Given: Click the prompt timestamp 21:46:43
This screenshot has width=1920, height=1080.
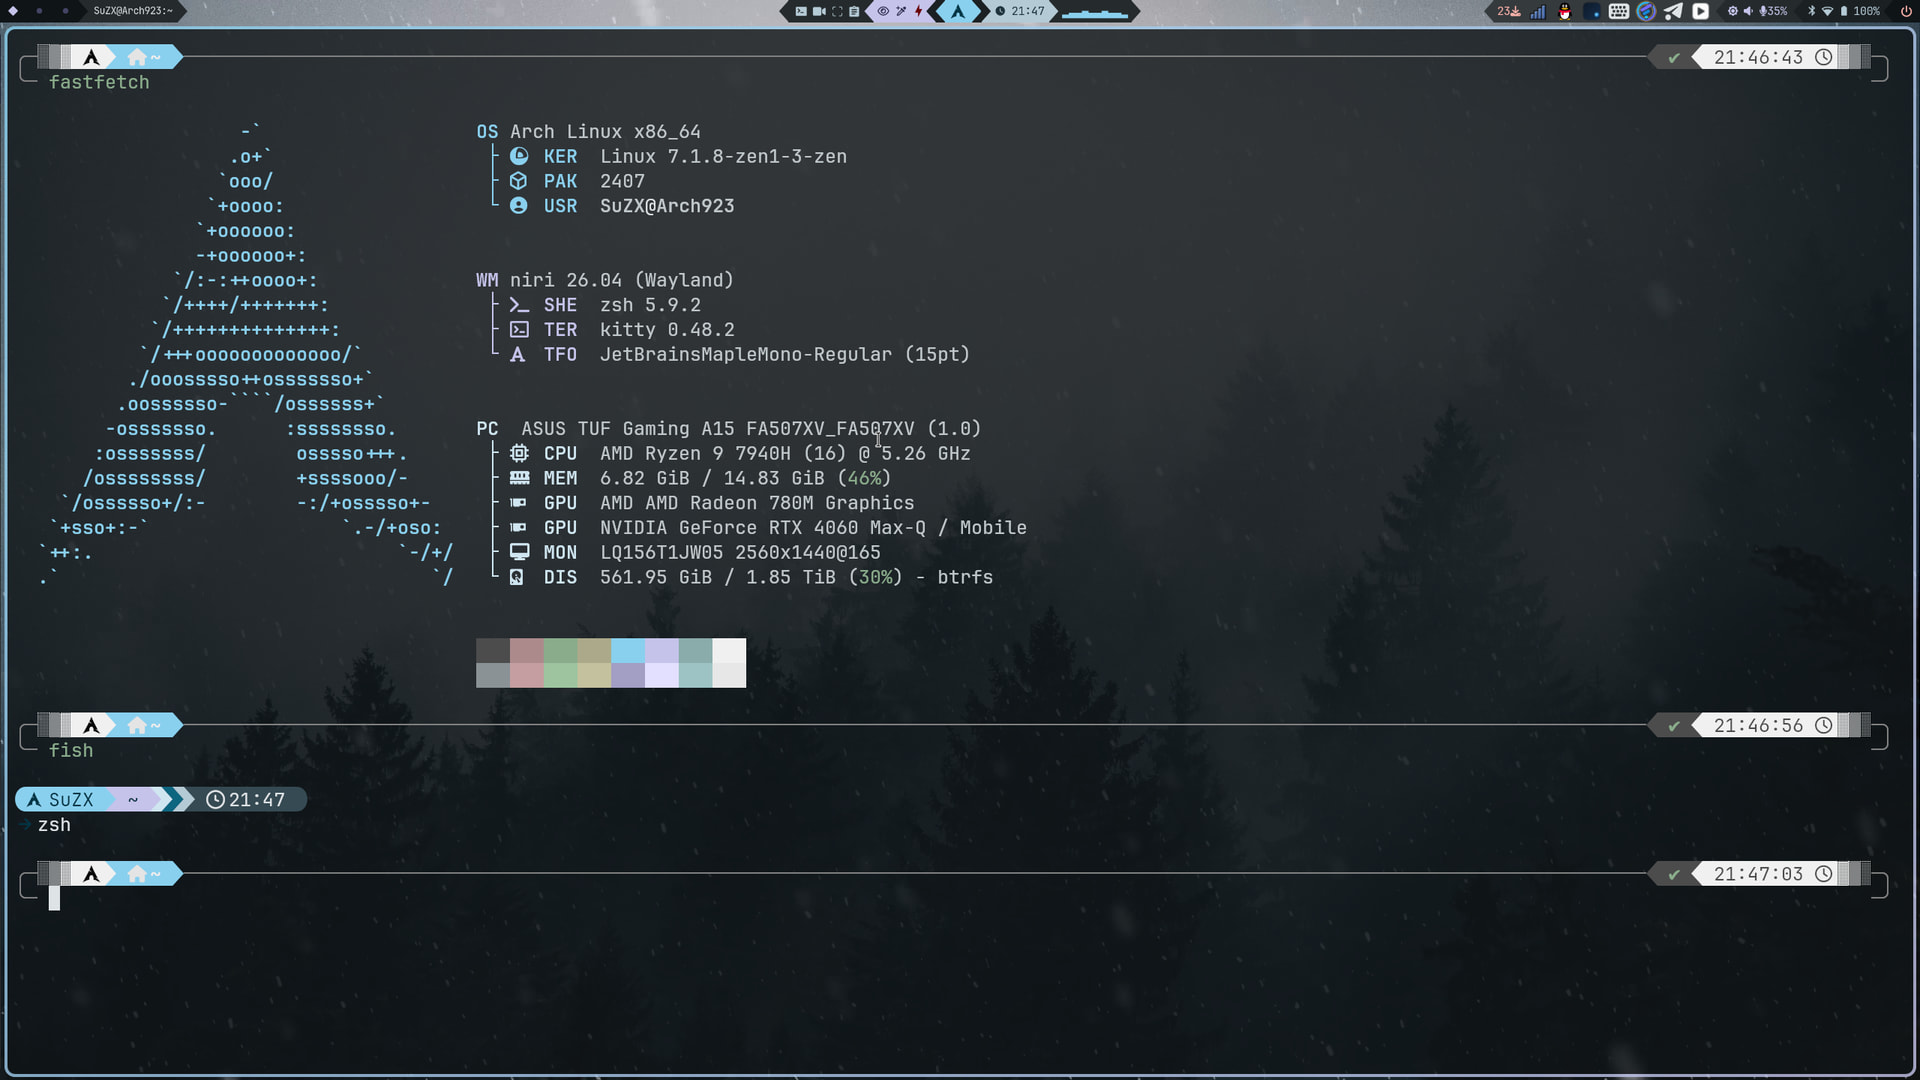Looking at the screenshot, I should tap(1758, 57).
